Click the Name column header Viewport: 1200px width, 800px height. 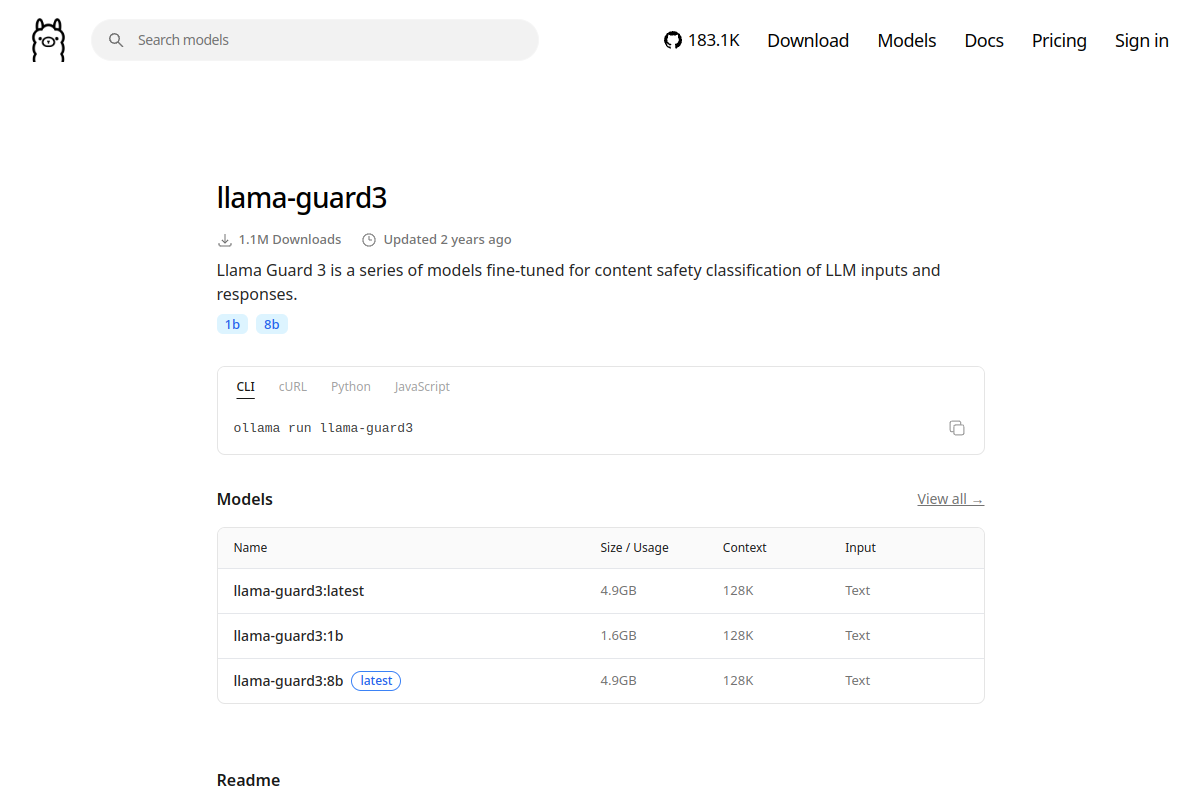click(251, 548)
